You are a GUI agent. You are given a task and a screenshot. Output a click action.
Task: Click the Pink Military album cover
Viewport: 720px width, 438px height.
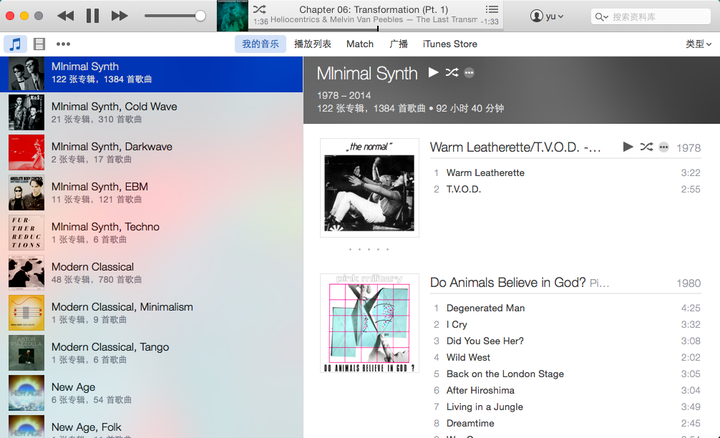[370, 323]
